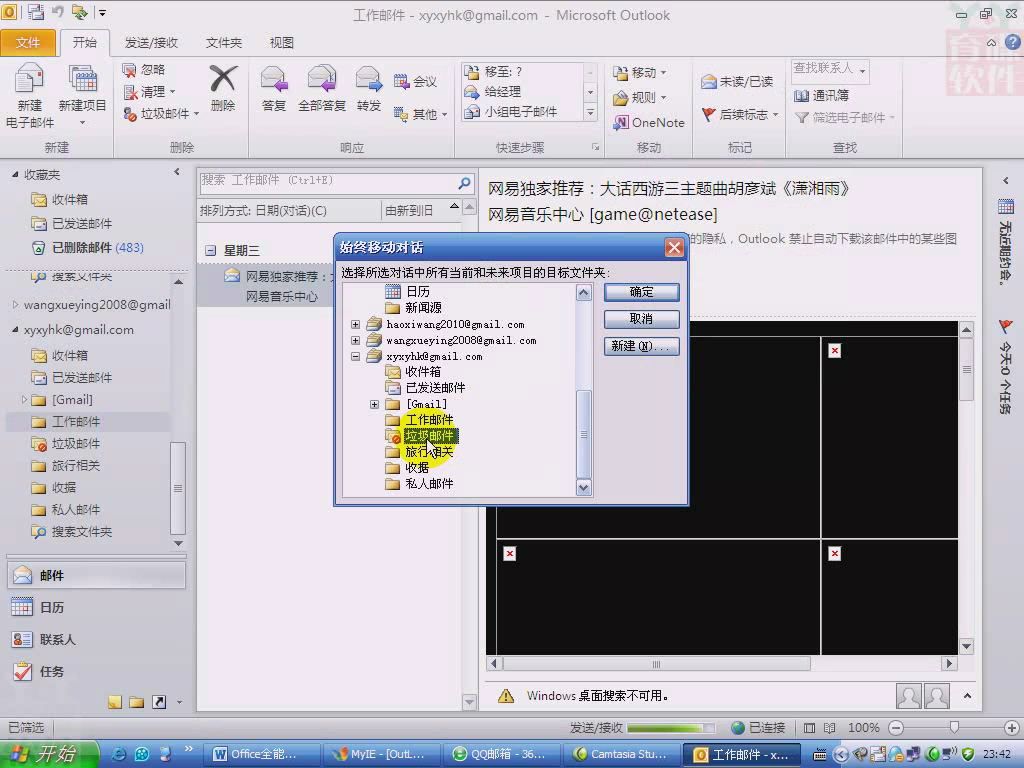This screenshot has width=1024, height=768.
Task: Minimize the ribbon with caret icon
Action: 991,42
